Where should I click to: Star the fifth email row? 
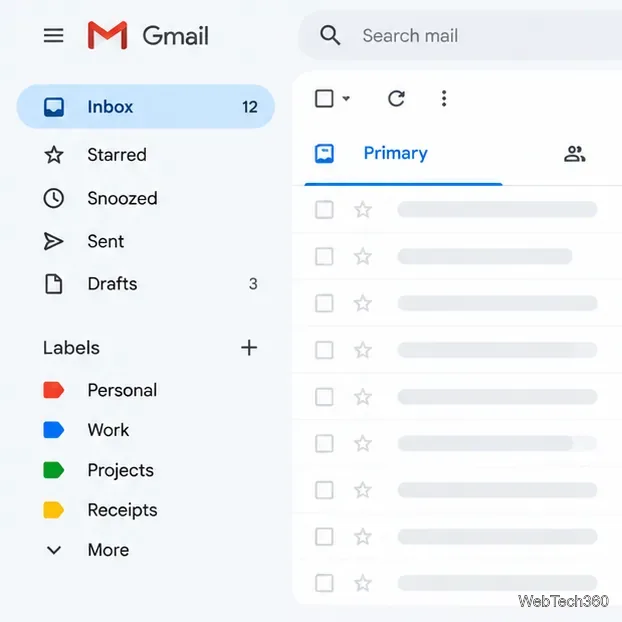point(363,397)
